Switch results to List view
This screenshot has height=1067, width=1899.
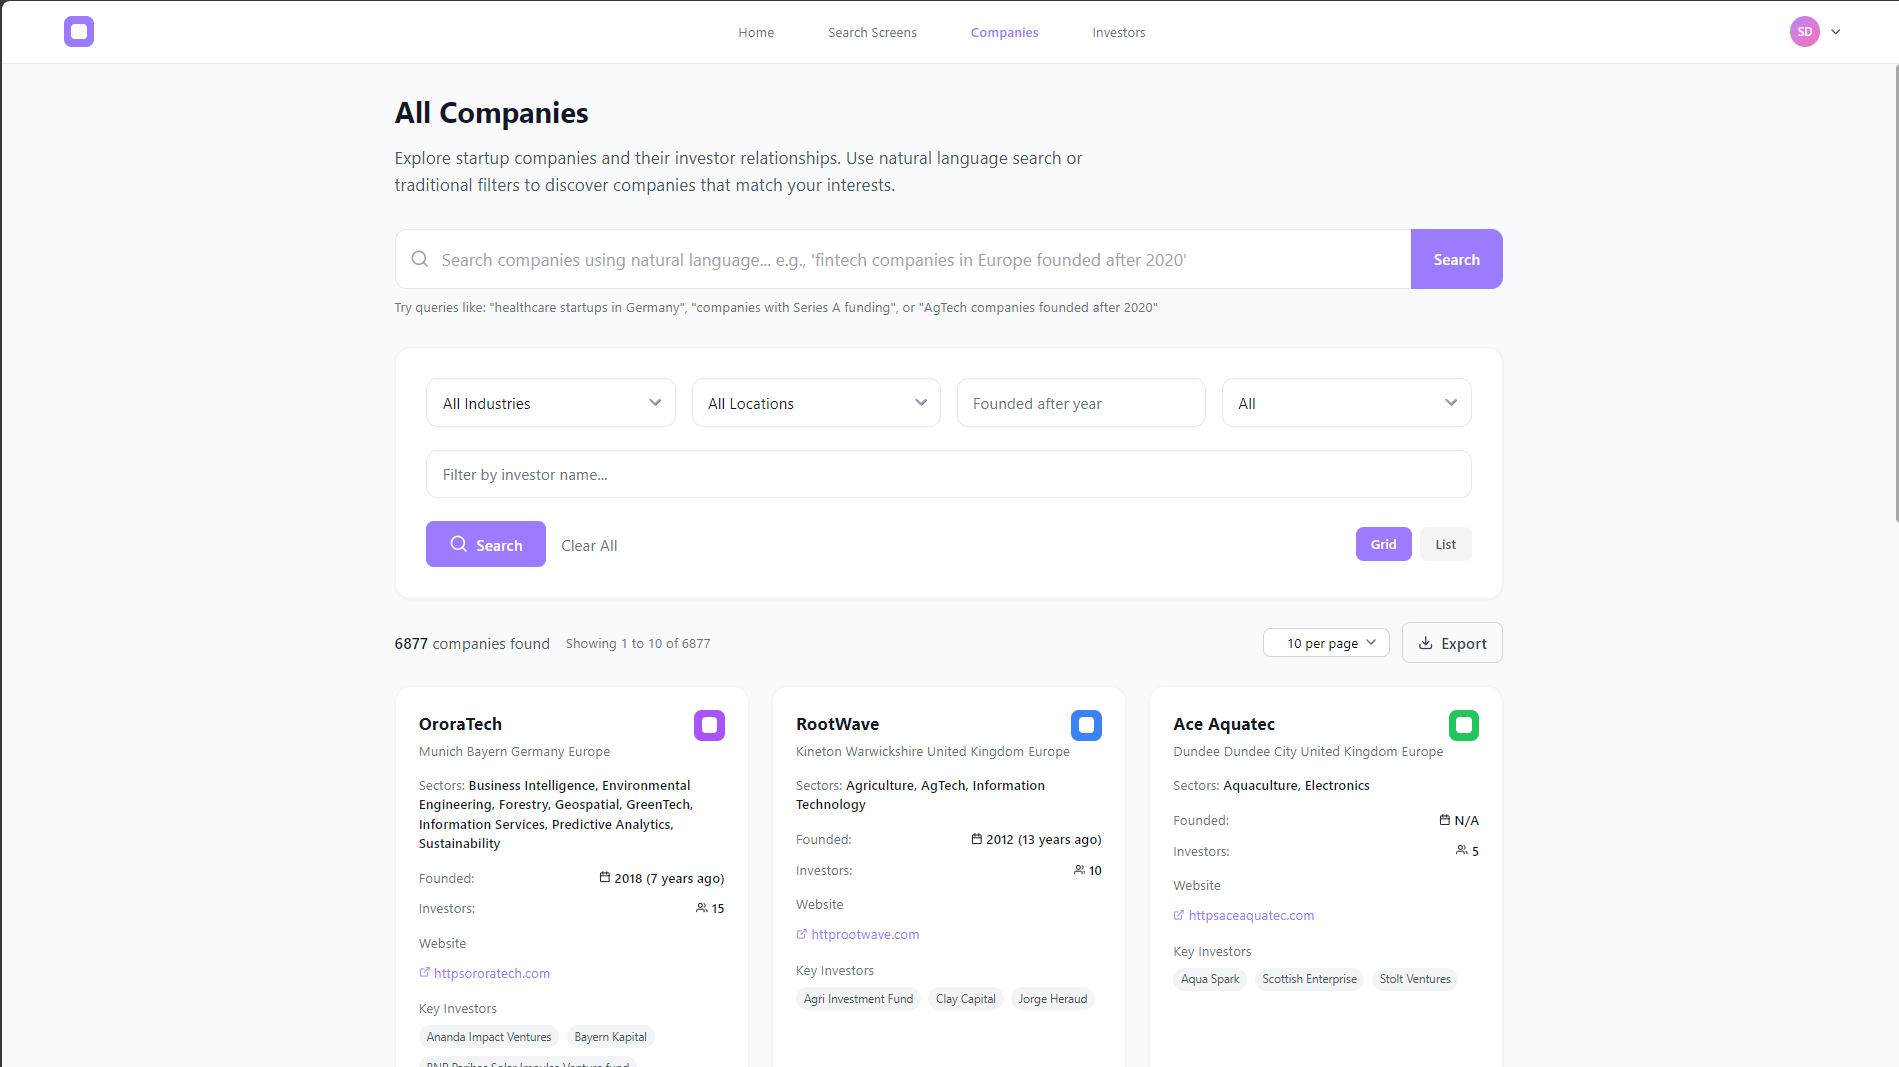[x=1445, y=543]
